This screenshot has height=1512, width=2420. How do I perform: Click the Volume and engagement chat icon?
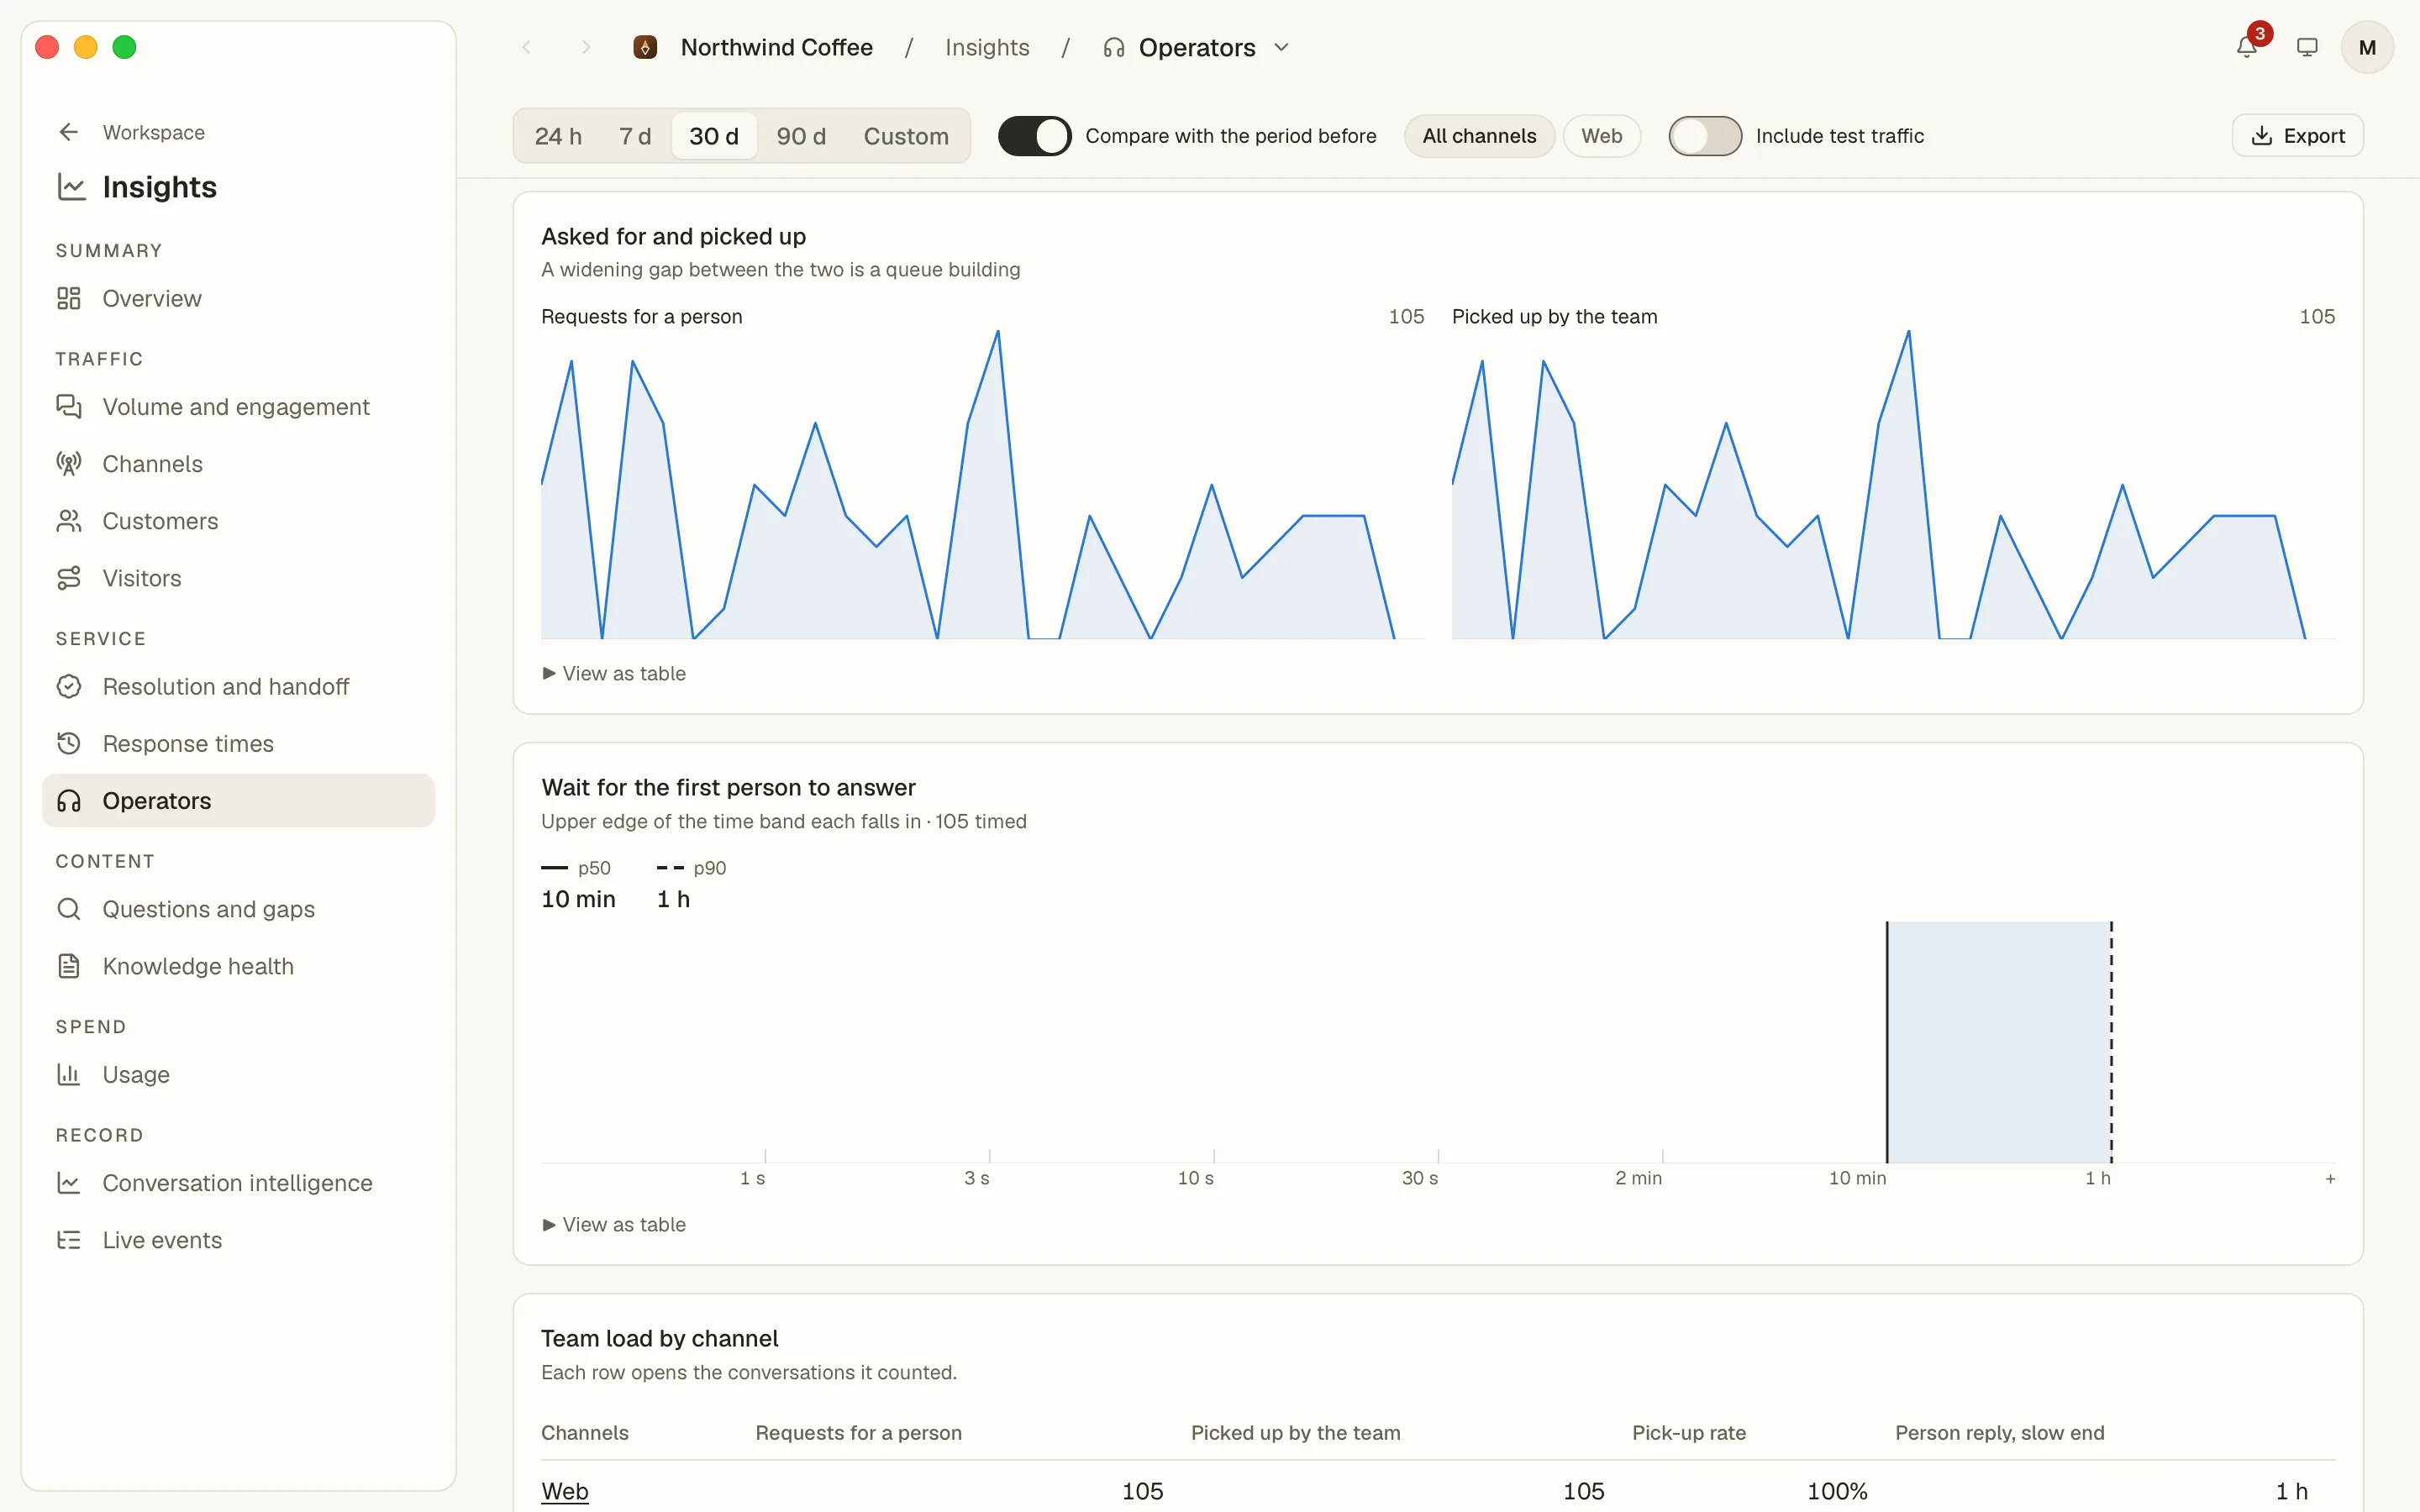tap(68, 406)
